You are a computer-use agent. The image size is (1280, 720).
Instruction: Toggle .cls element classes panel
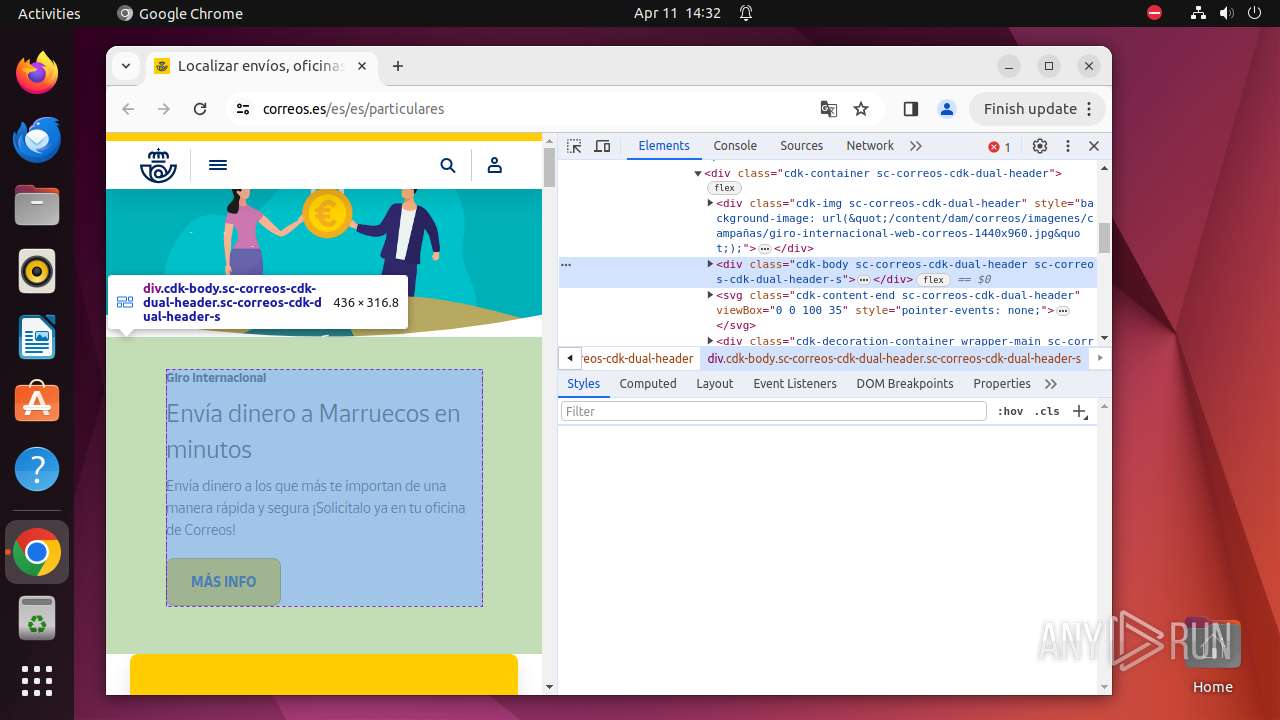[1047, 412]
